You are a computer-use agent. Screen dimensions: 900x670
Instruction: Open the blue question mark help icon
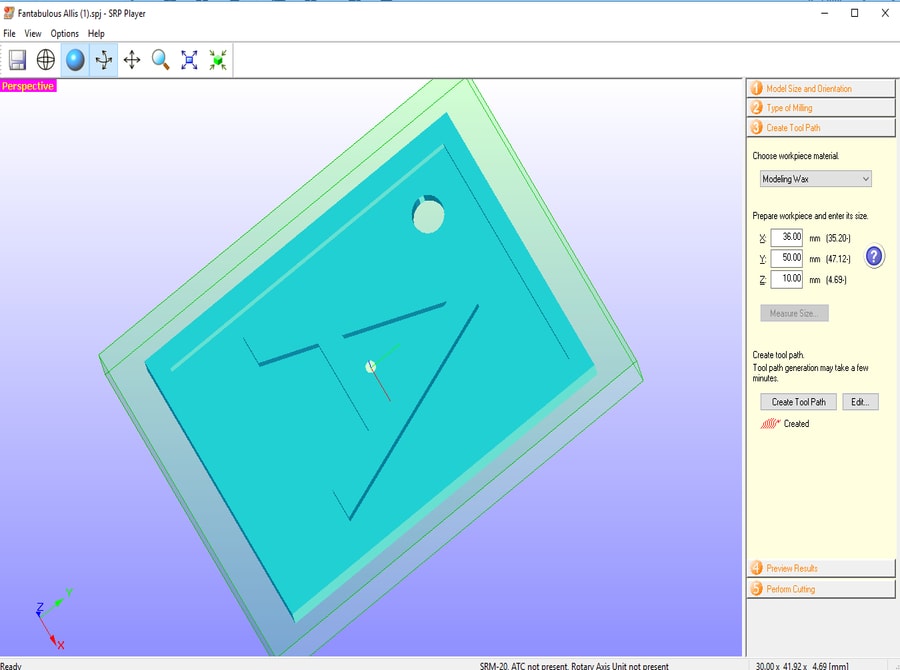coord(874,256)
